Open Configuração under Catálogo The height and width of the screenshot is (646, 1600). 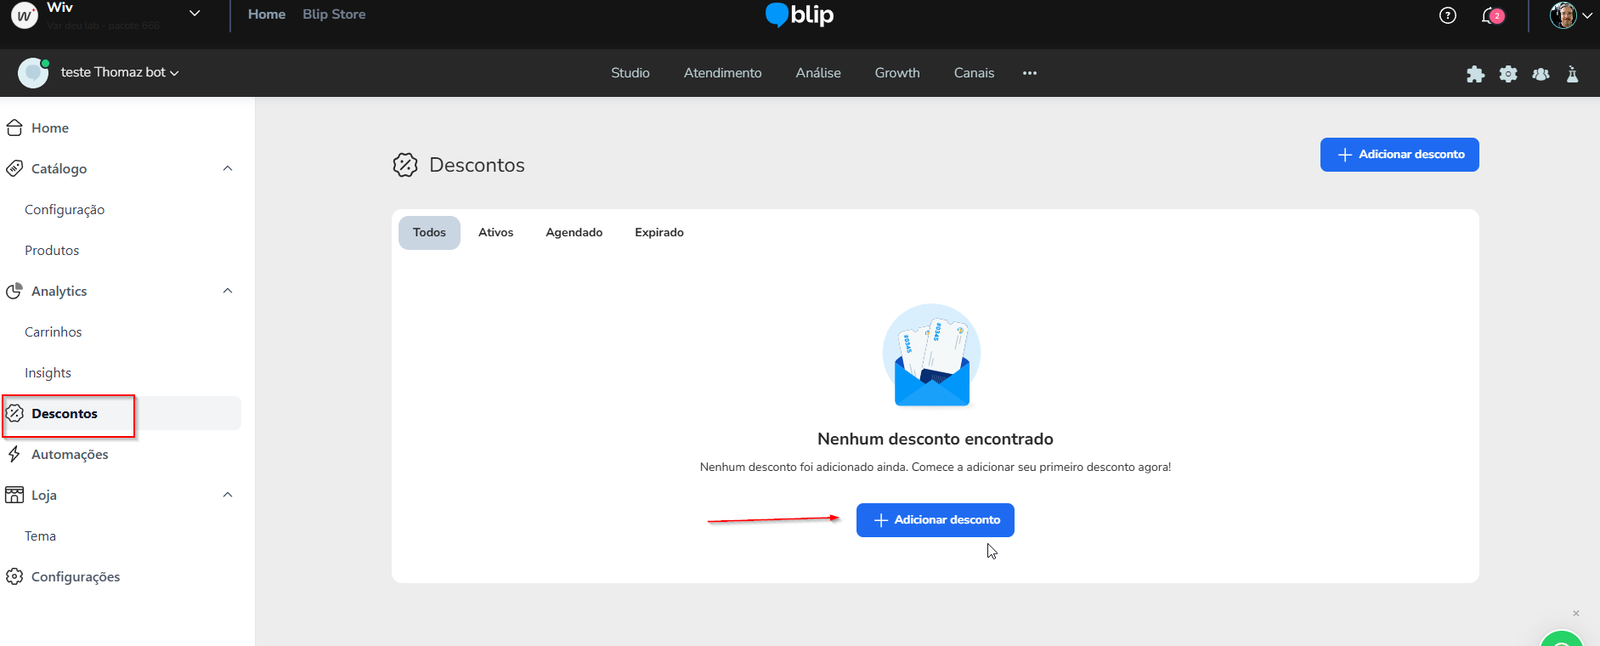tap(65, 210)
